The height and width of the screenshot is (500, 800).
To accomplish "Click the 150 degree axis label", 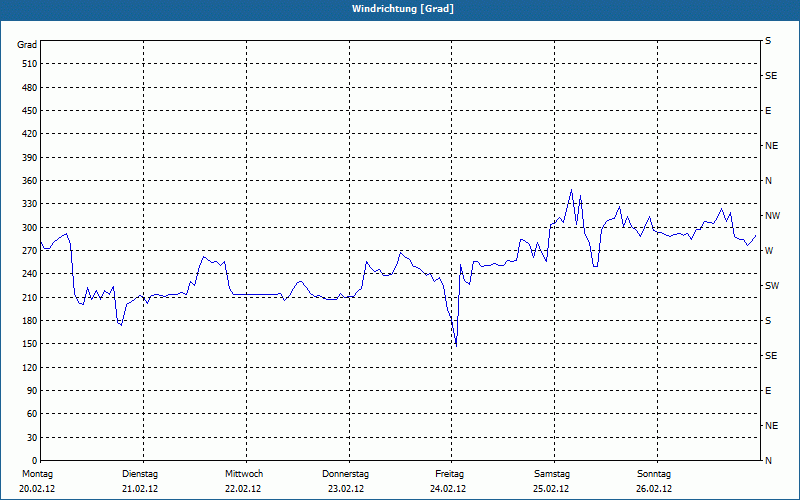I will (30, 344).
